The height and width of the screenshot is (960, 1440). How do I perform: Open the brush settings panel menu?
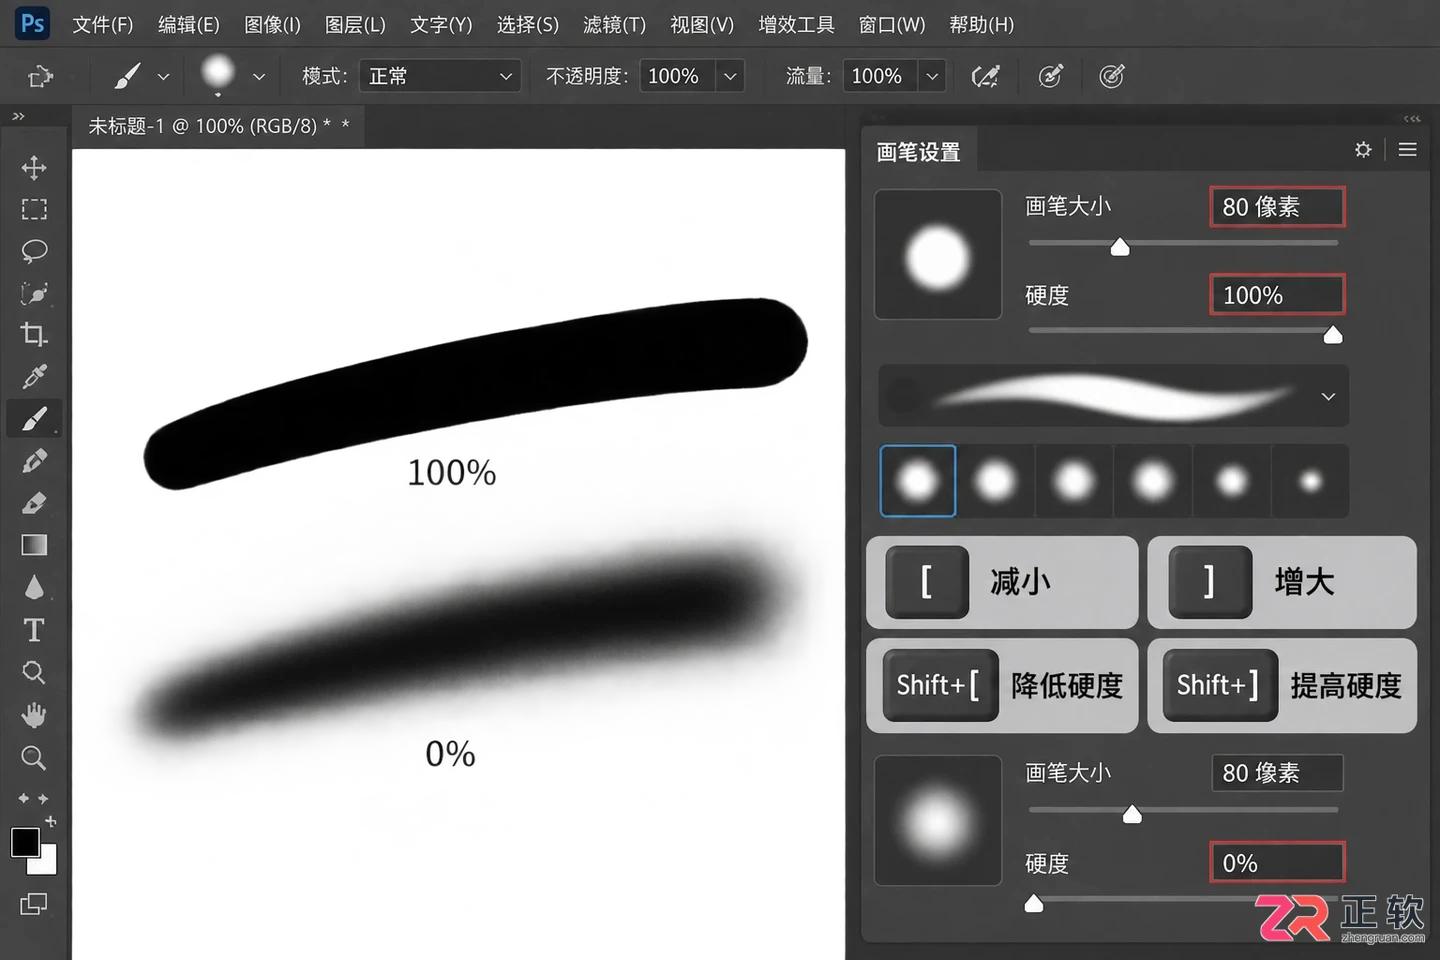[1407, 149]
